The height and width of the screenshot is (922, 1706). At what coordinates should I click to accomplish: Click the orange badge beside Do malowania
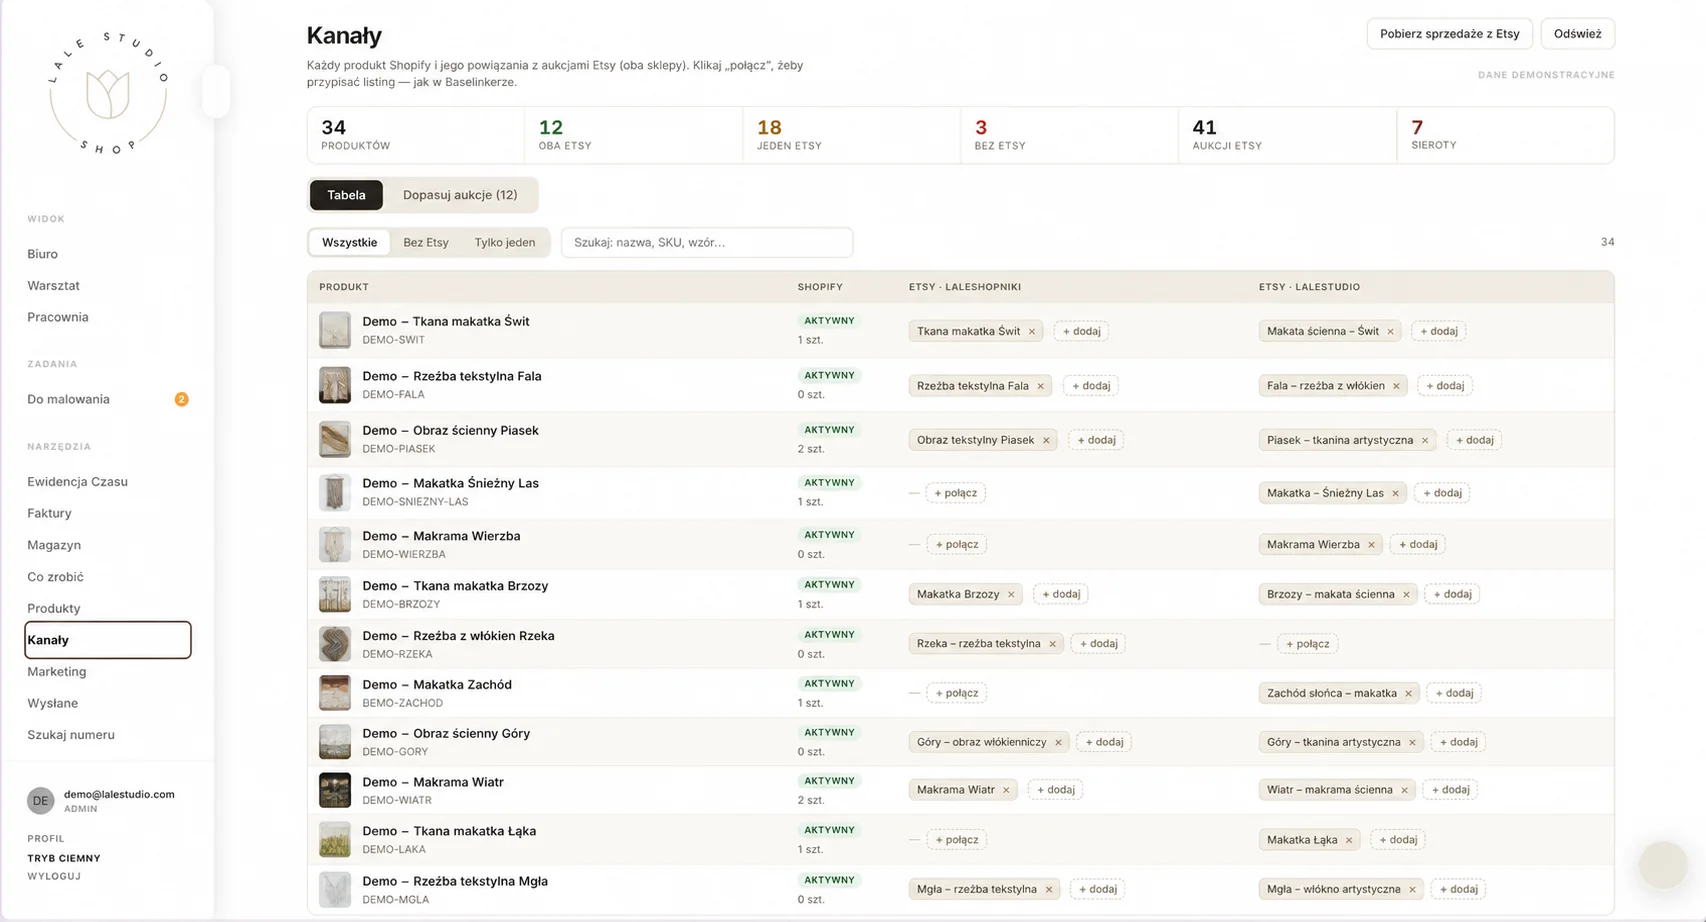(181, 399)
